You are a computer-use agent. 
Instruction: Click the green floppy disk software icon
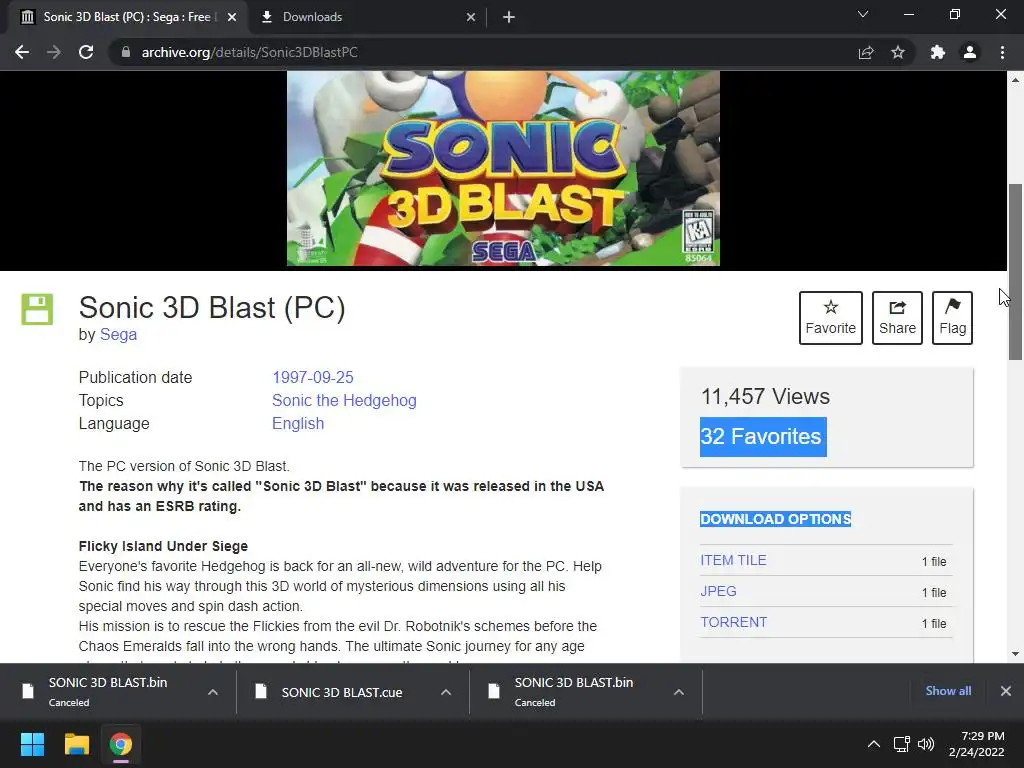pyautogui.click(x=37, y=309)
